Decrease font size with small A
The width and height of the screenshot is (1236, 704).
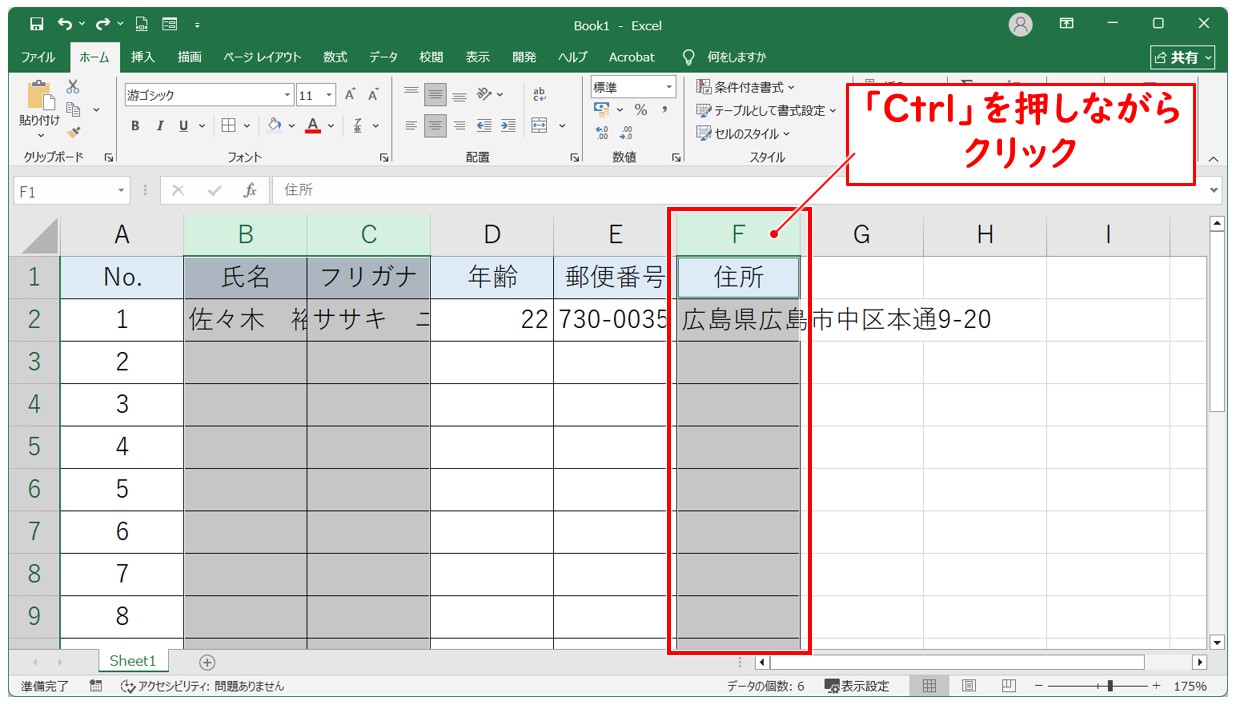(373, 95)
